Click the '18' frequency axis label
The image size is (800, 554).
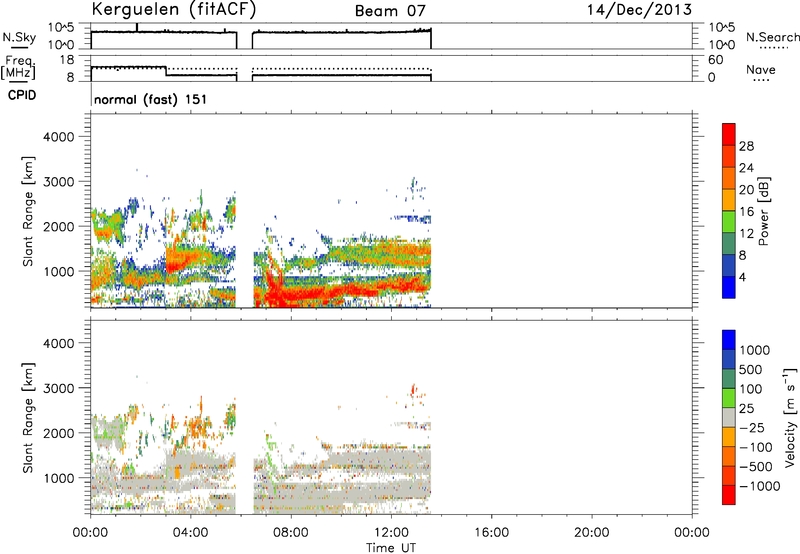(x=67, y=60)
